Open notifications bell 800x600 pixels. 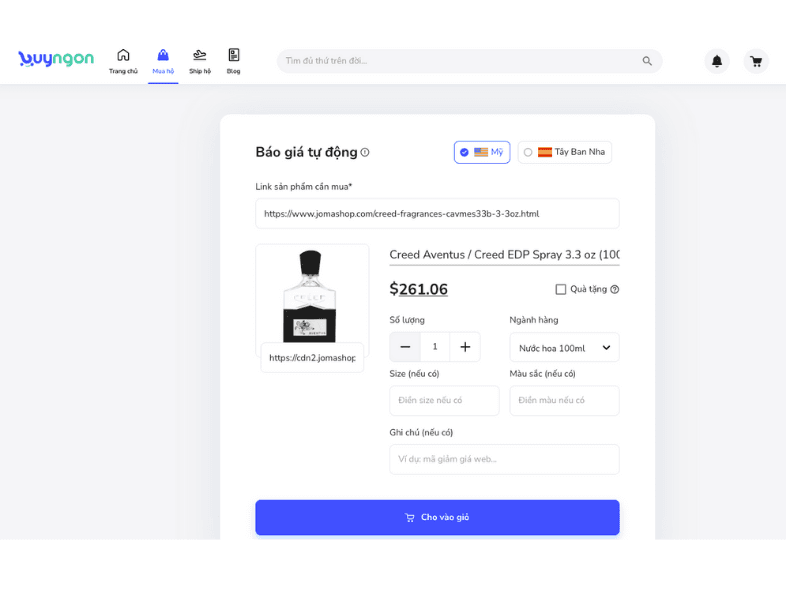pyautogui.click(x=717, y=61)
